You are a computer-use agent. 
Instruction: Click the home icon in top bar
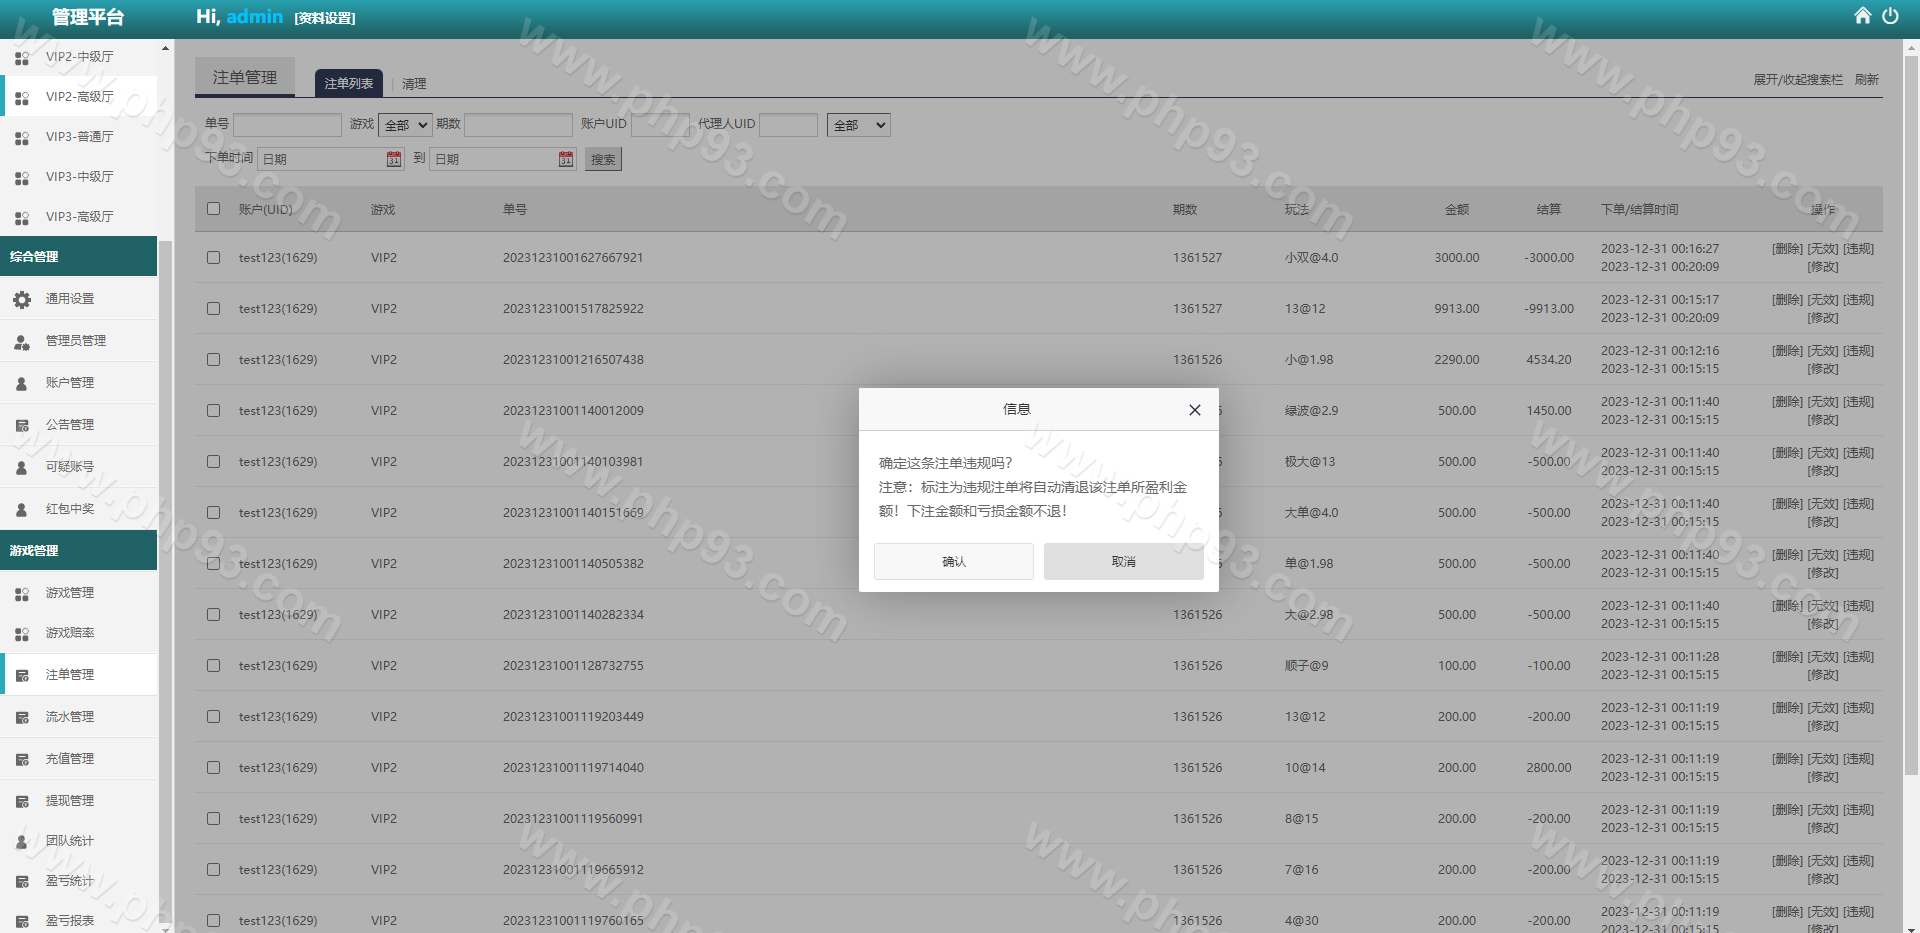[x=1862, y=16]
